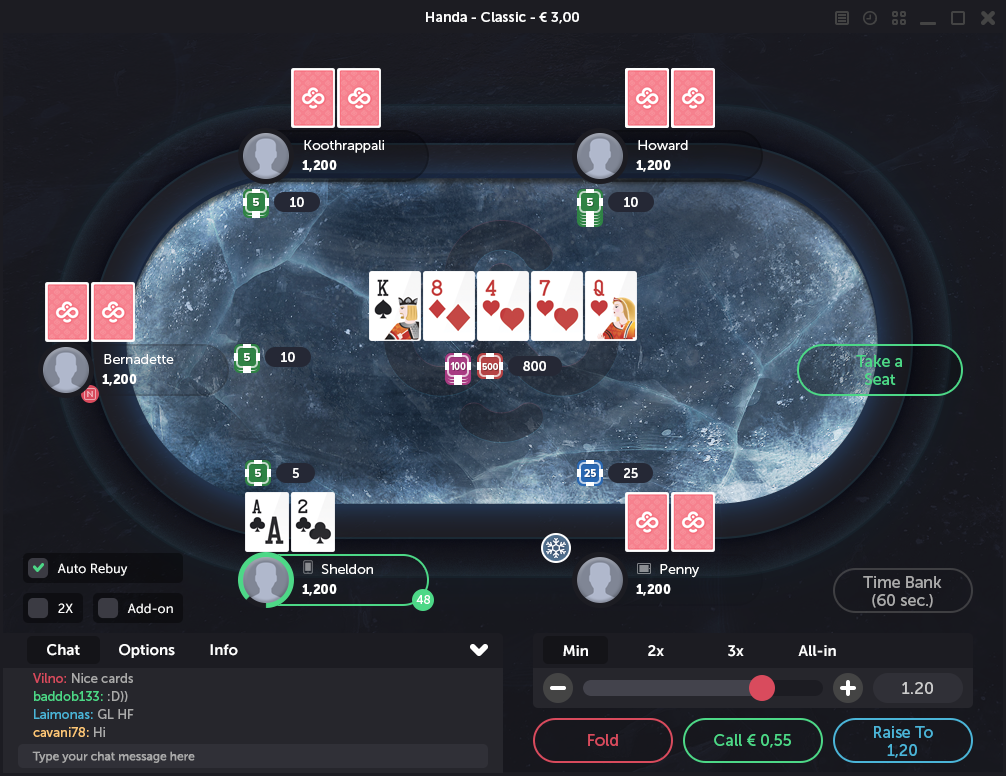1006x776 pixels.
Task: Tick the Add-on checkbox
Action: [108, 608]
